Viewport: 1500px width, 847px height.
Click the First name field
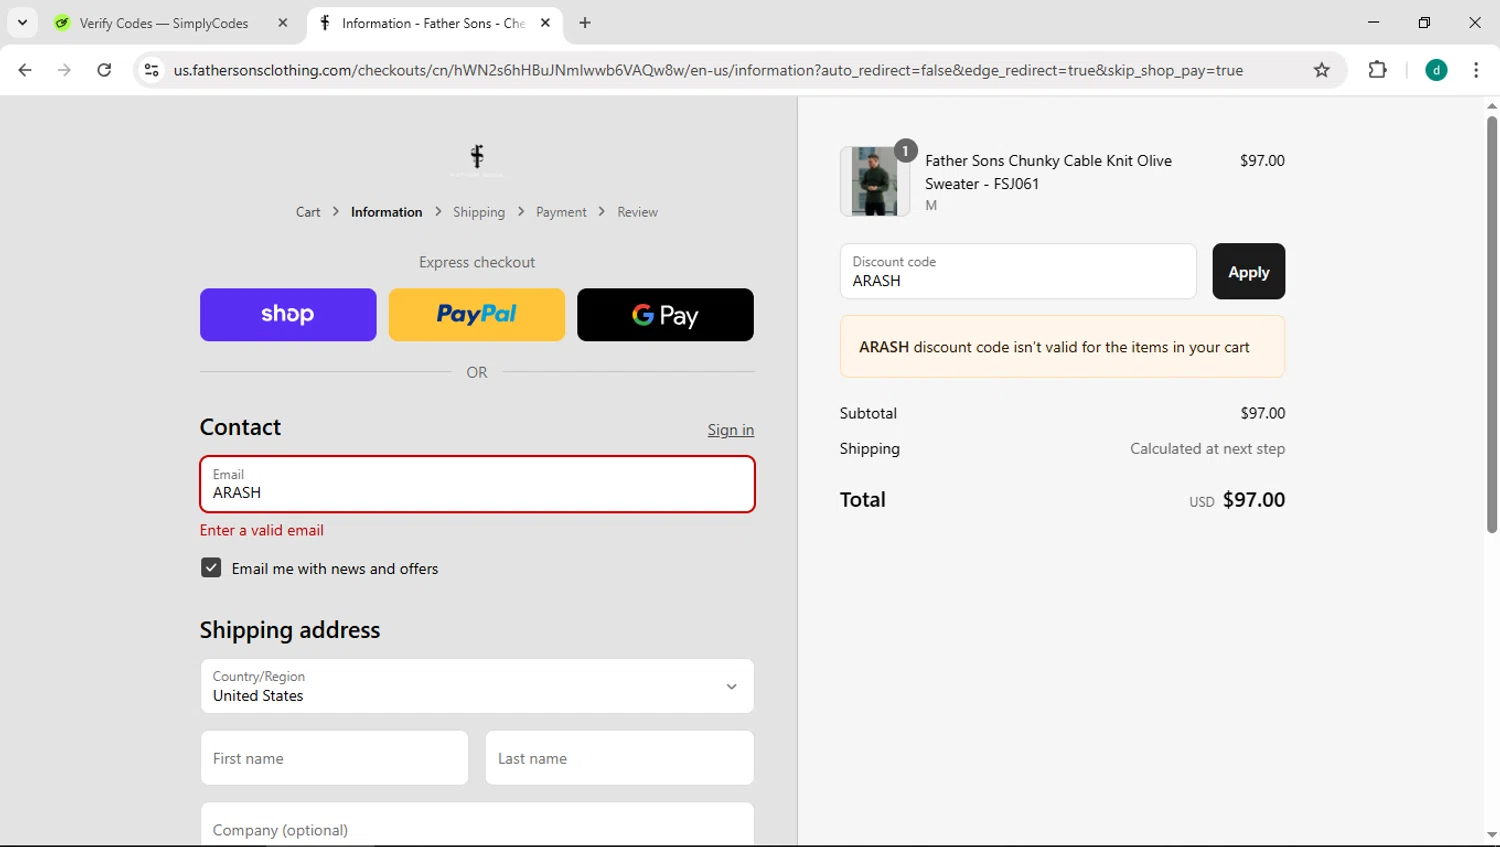click(x=334, y=758)
